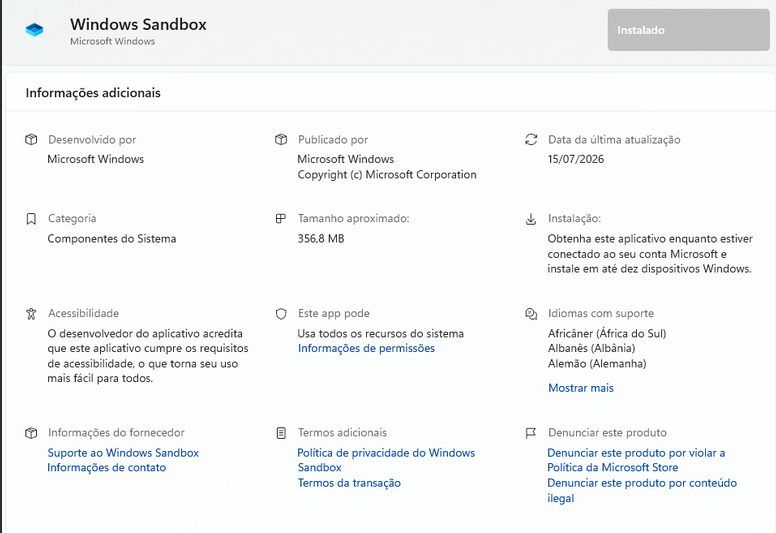This screenshot has width=776, height=533.
Task: Report product for violating Microsoft Store policy
Action: coord(636,460)
